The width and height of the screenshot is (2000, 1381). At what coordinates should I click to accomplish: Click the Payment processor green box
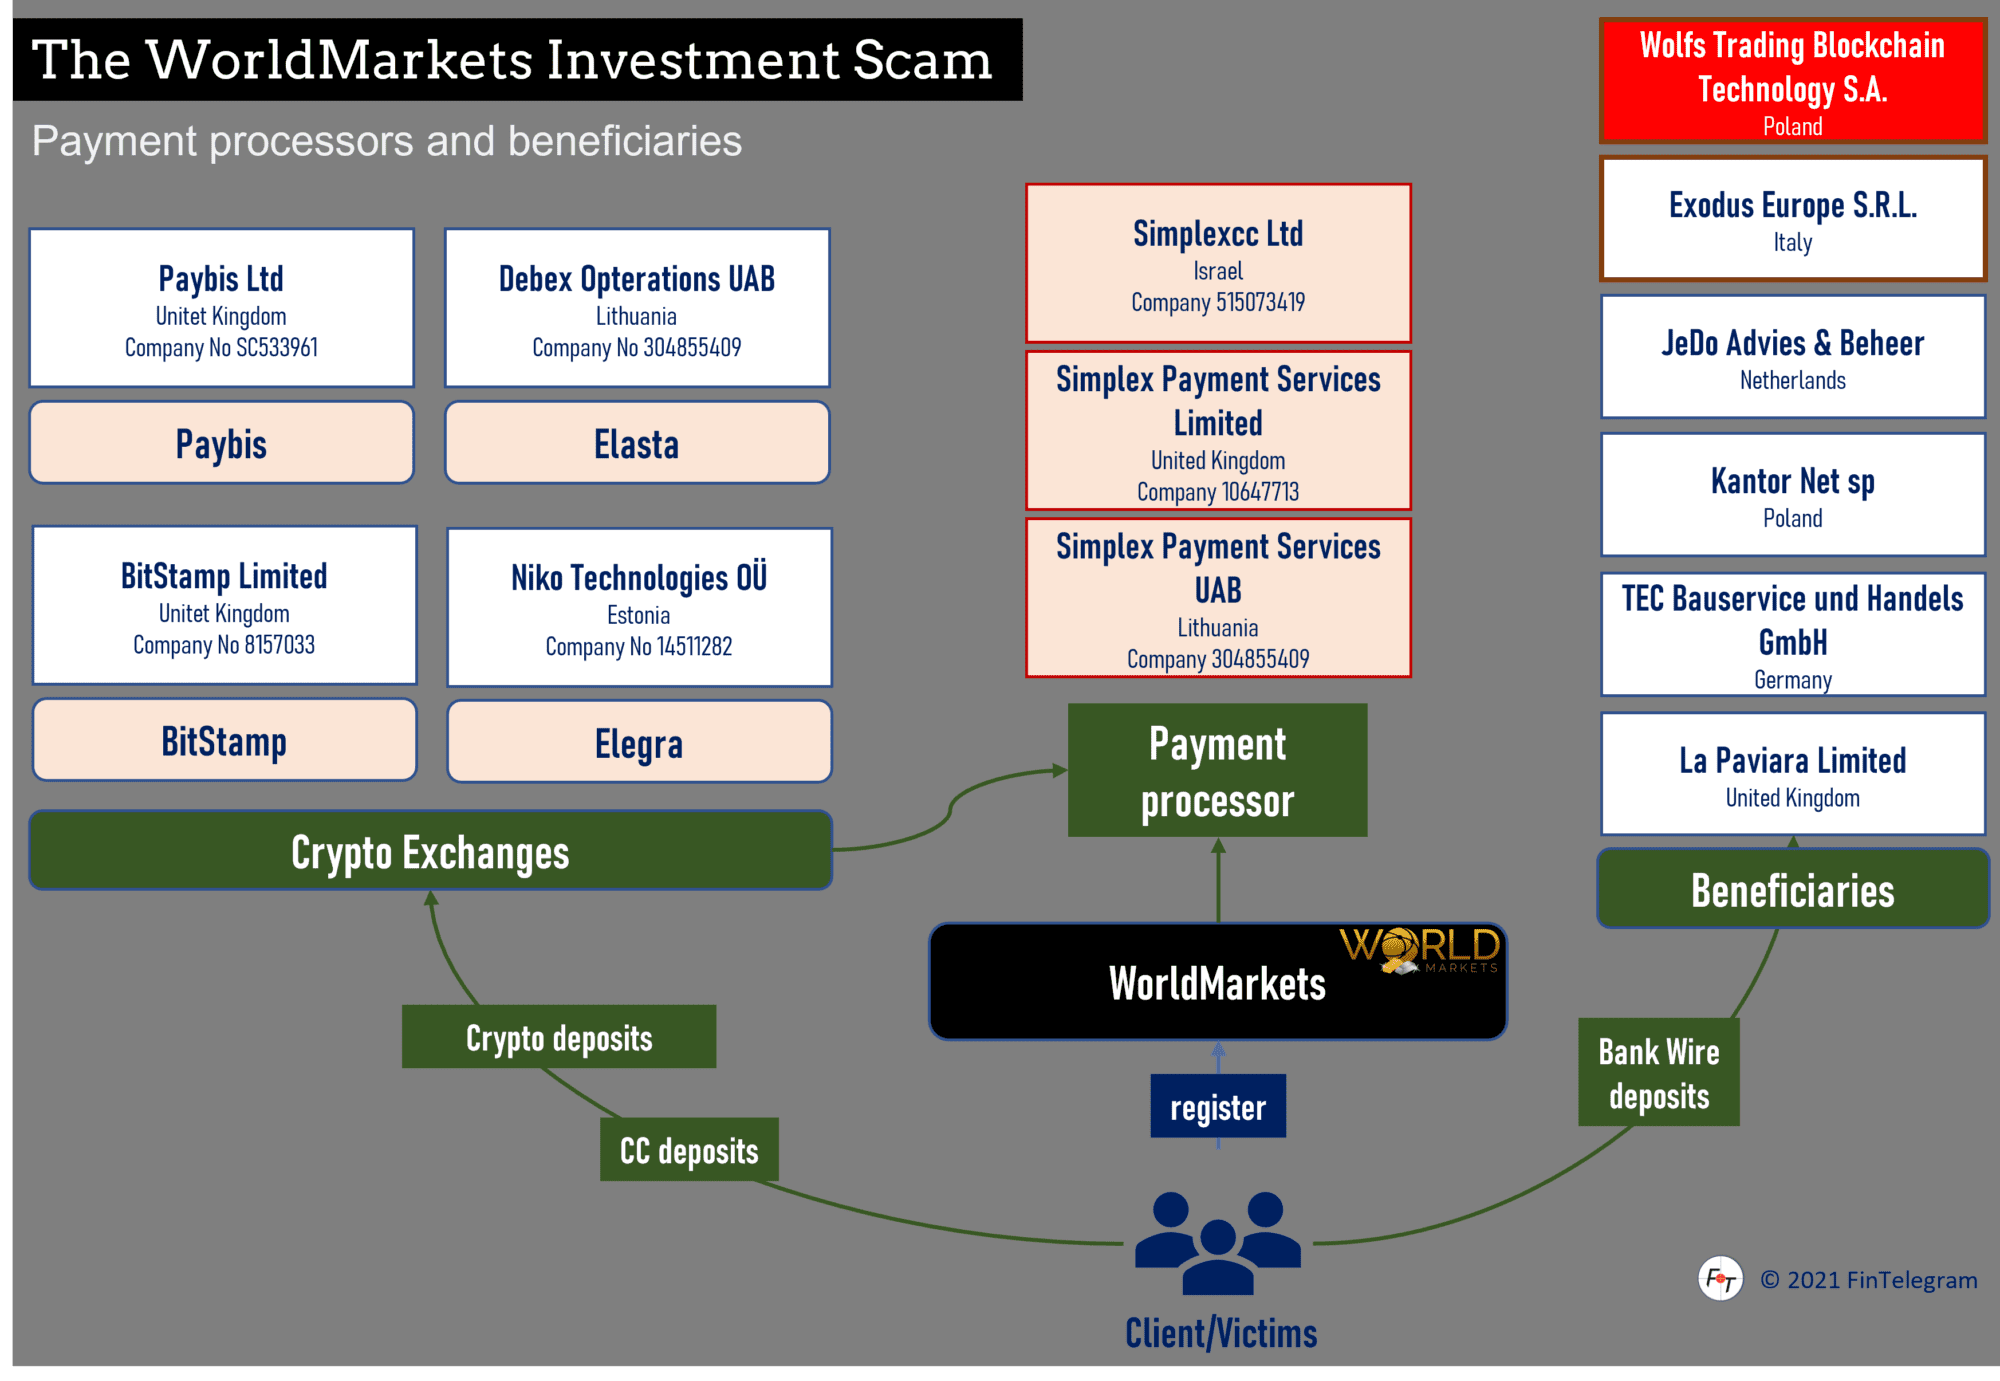[x=1217, y=770]
